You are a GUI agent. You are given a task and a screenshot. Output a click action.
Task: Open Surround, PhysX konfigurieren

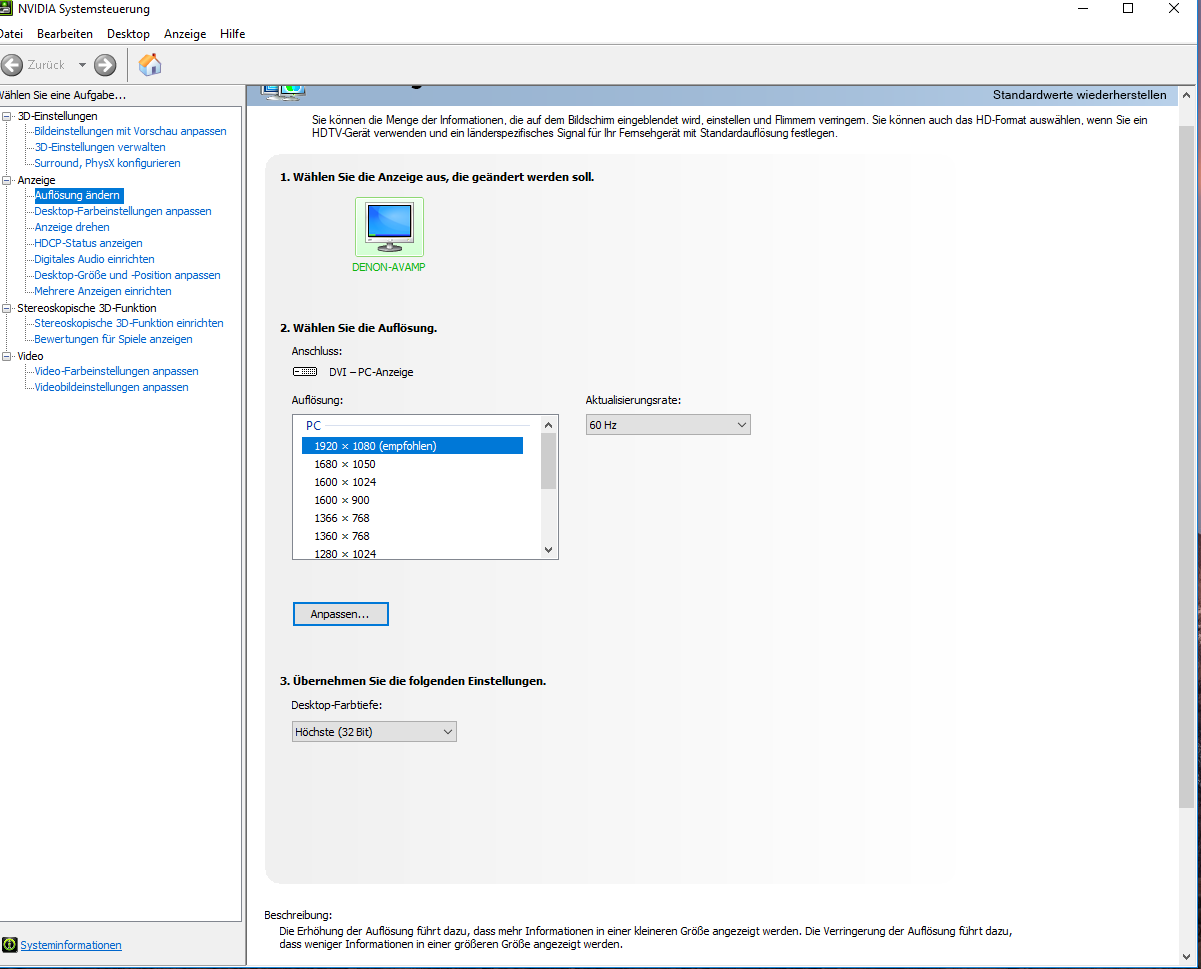(107, 163)
